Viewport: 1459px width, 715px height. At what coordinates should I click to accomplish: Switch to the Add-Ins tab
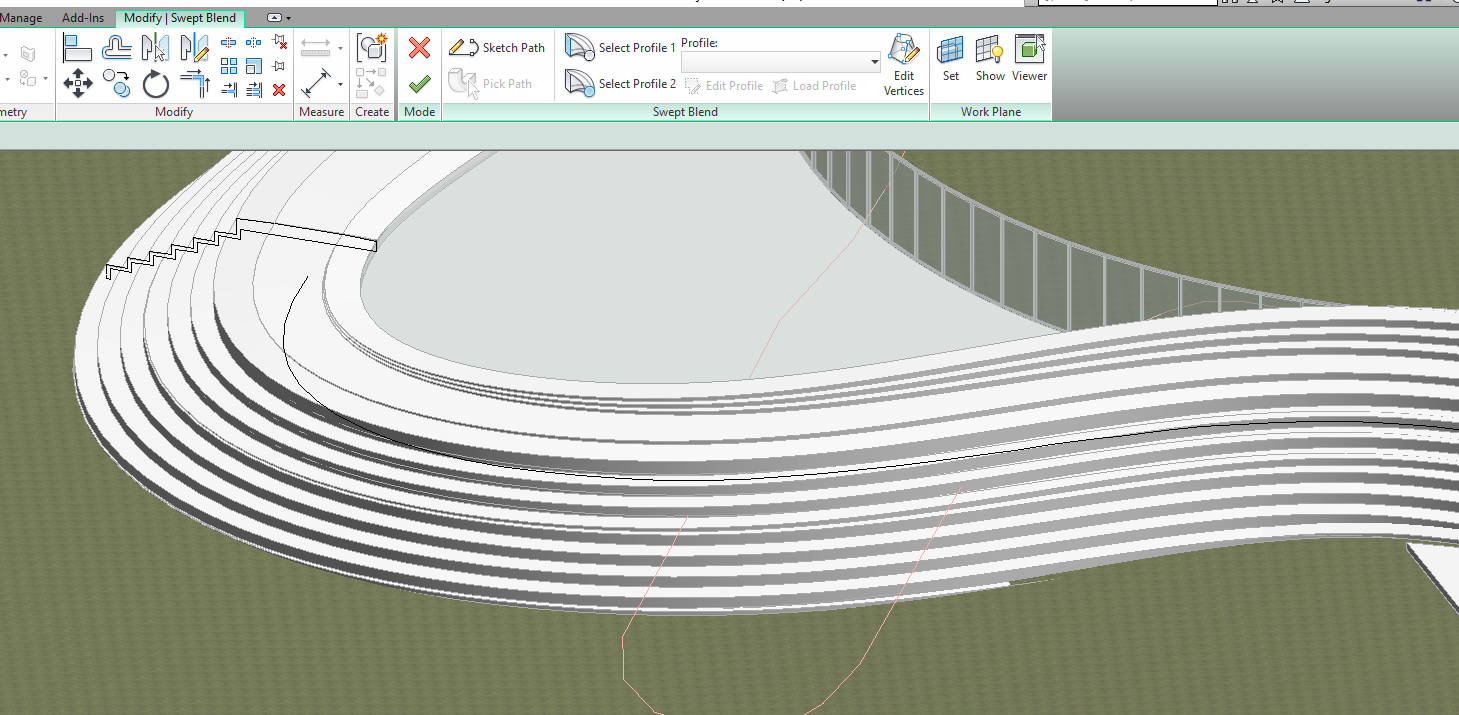[83, 16]
